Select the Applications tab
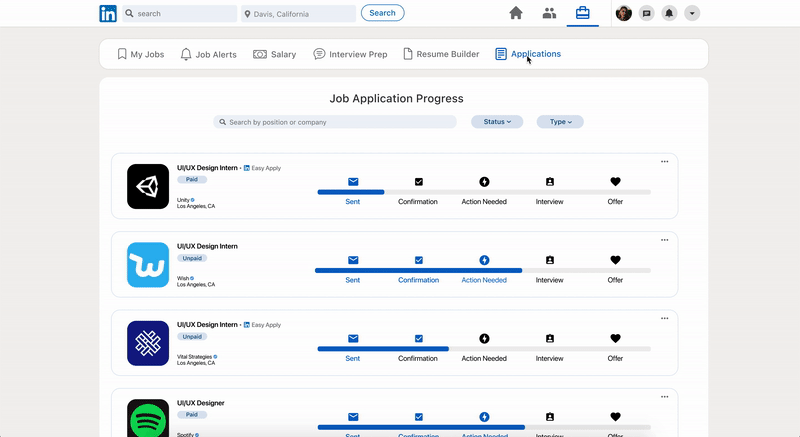This screenshot has height=437, width=800. (x=528, y=54)
